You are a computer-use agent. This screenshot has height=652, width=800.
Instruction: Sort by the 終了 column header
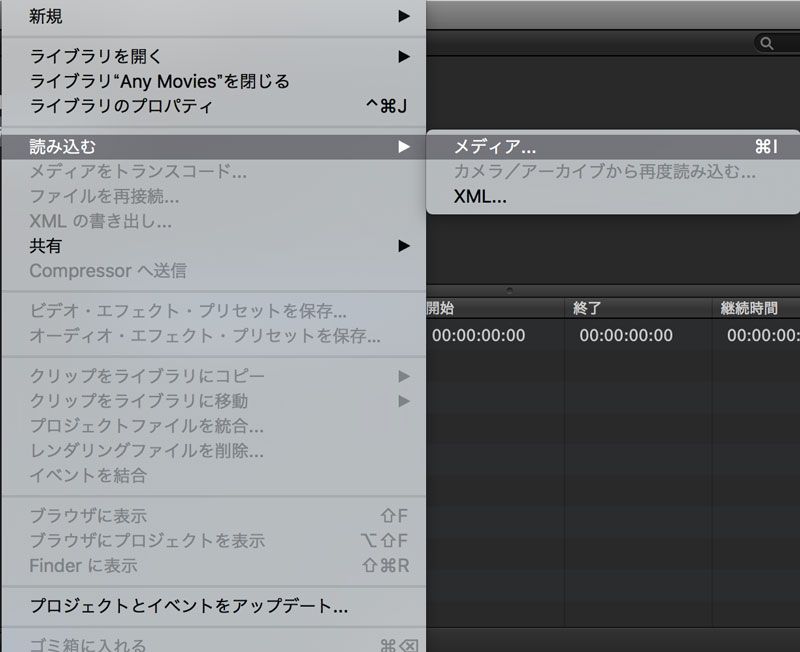pos(587,308)
